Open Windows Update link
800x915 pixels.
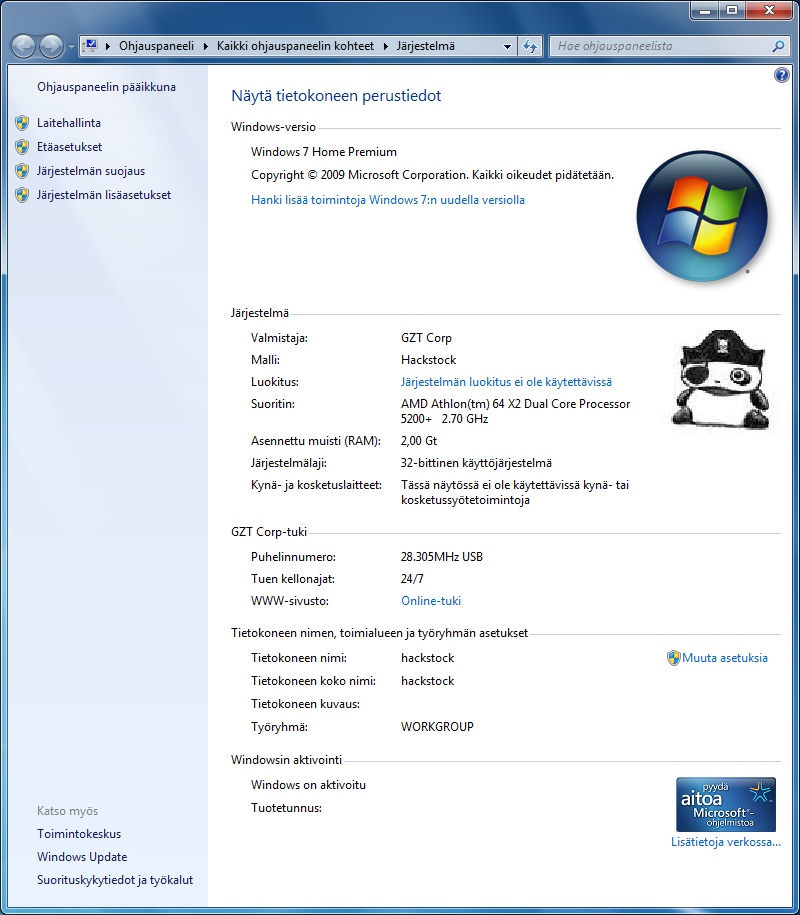pyautogui.click(x=82, y=857)
